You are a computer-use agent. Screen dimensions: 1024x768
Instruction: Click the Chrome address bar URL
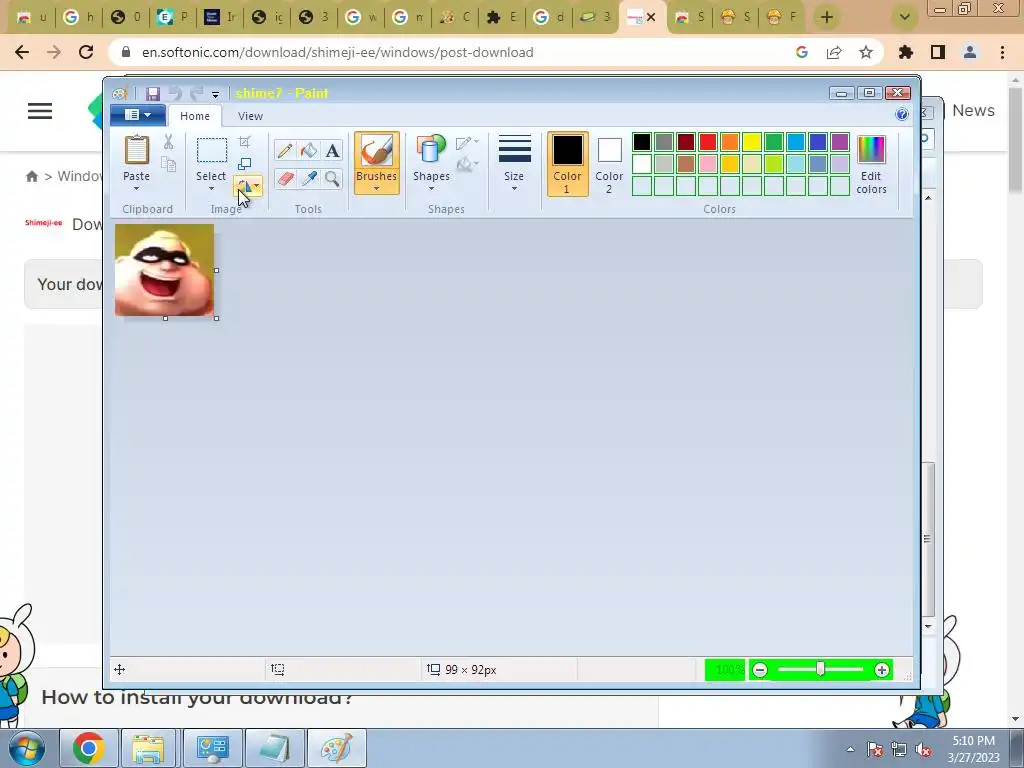[338, 52]
